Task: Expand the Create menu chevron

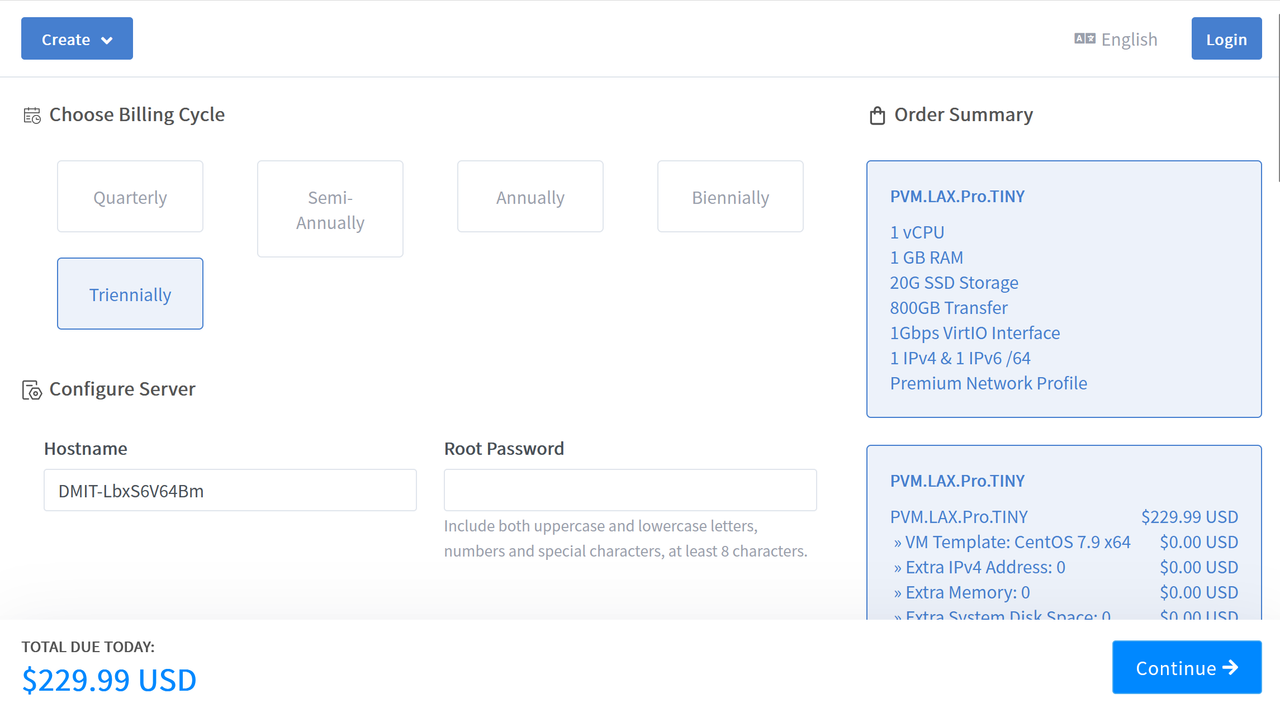Action: coord(107,40)
